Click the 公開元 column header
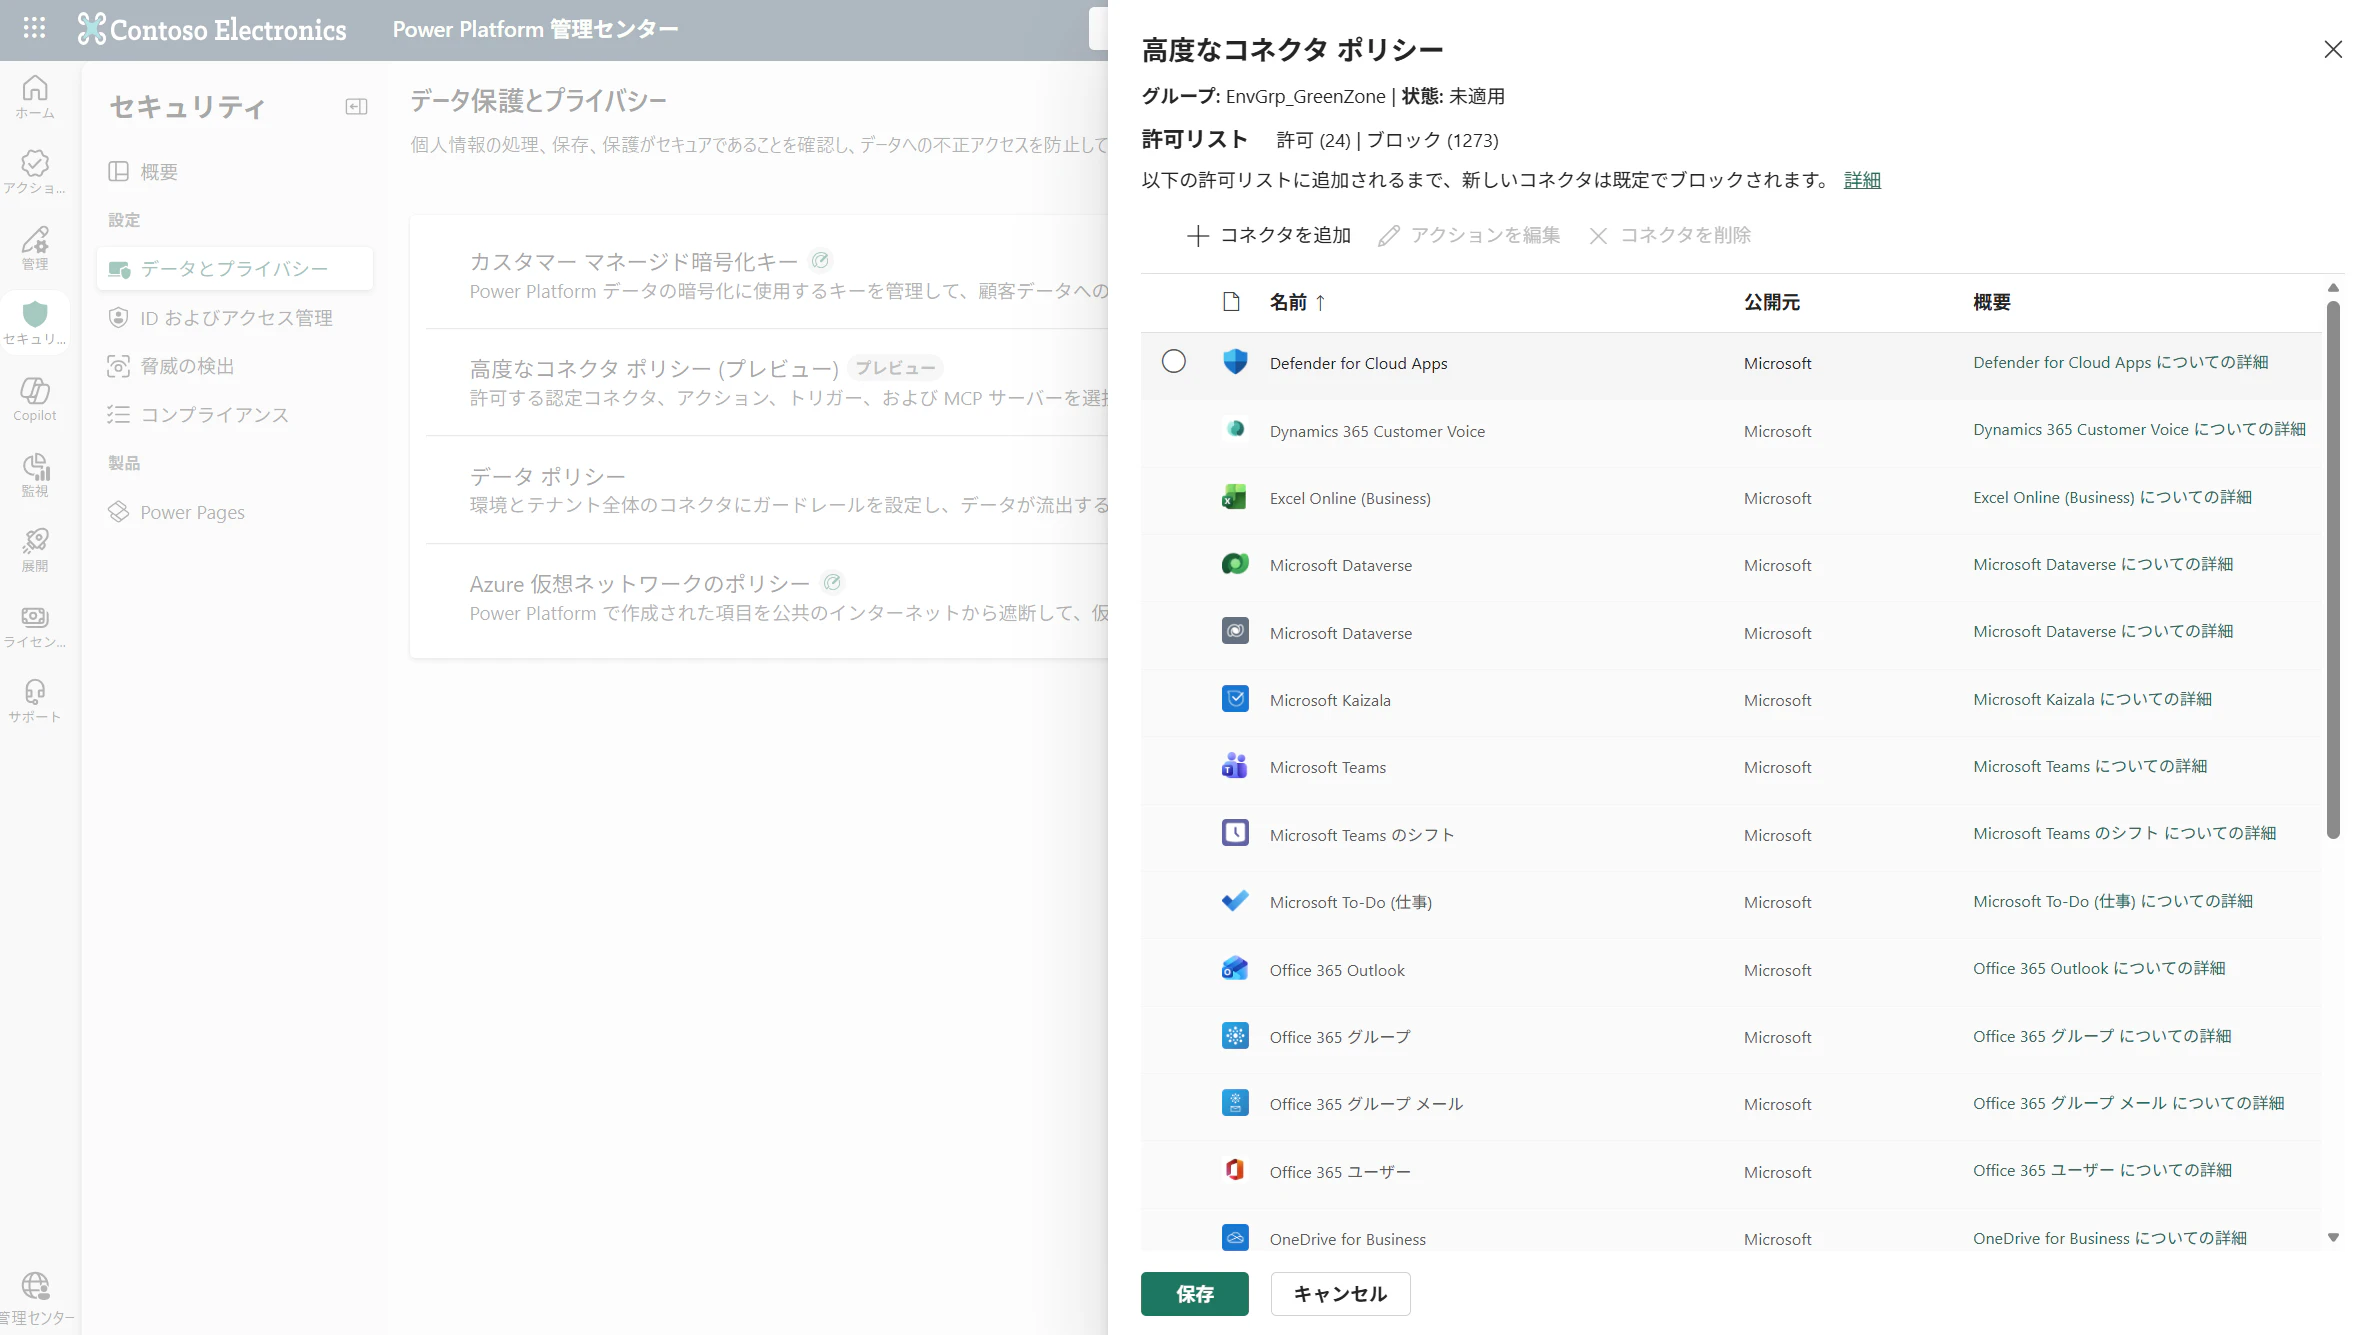 point(1772,302)
